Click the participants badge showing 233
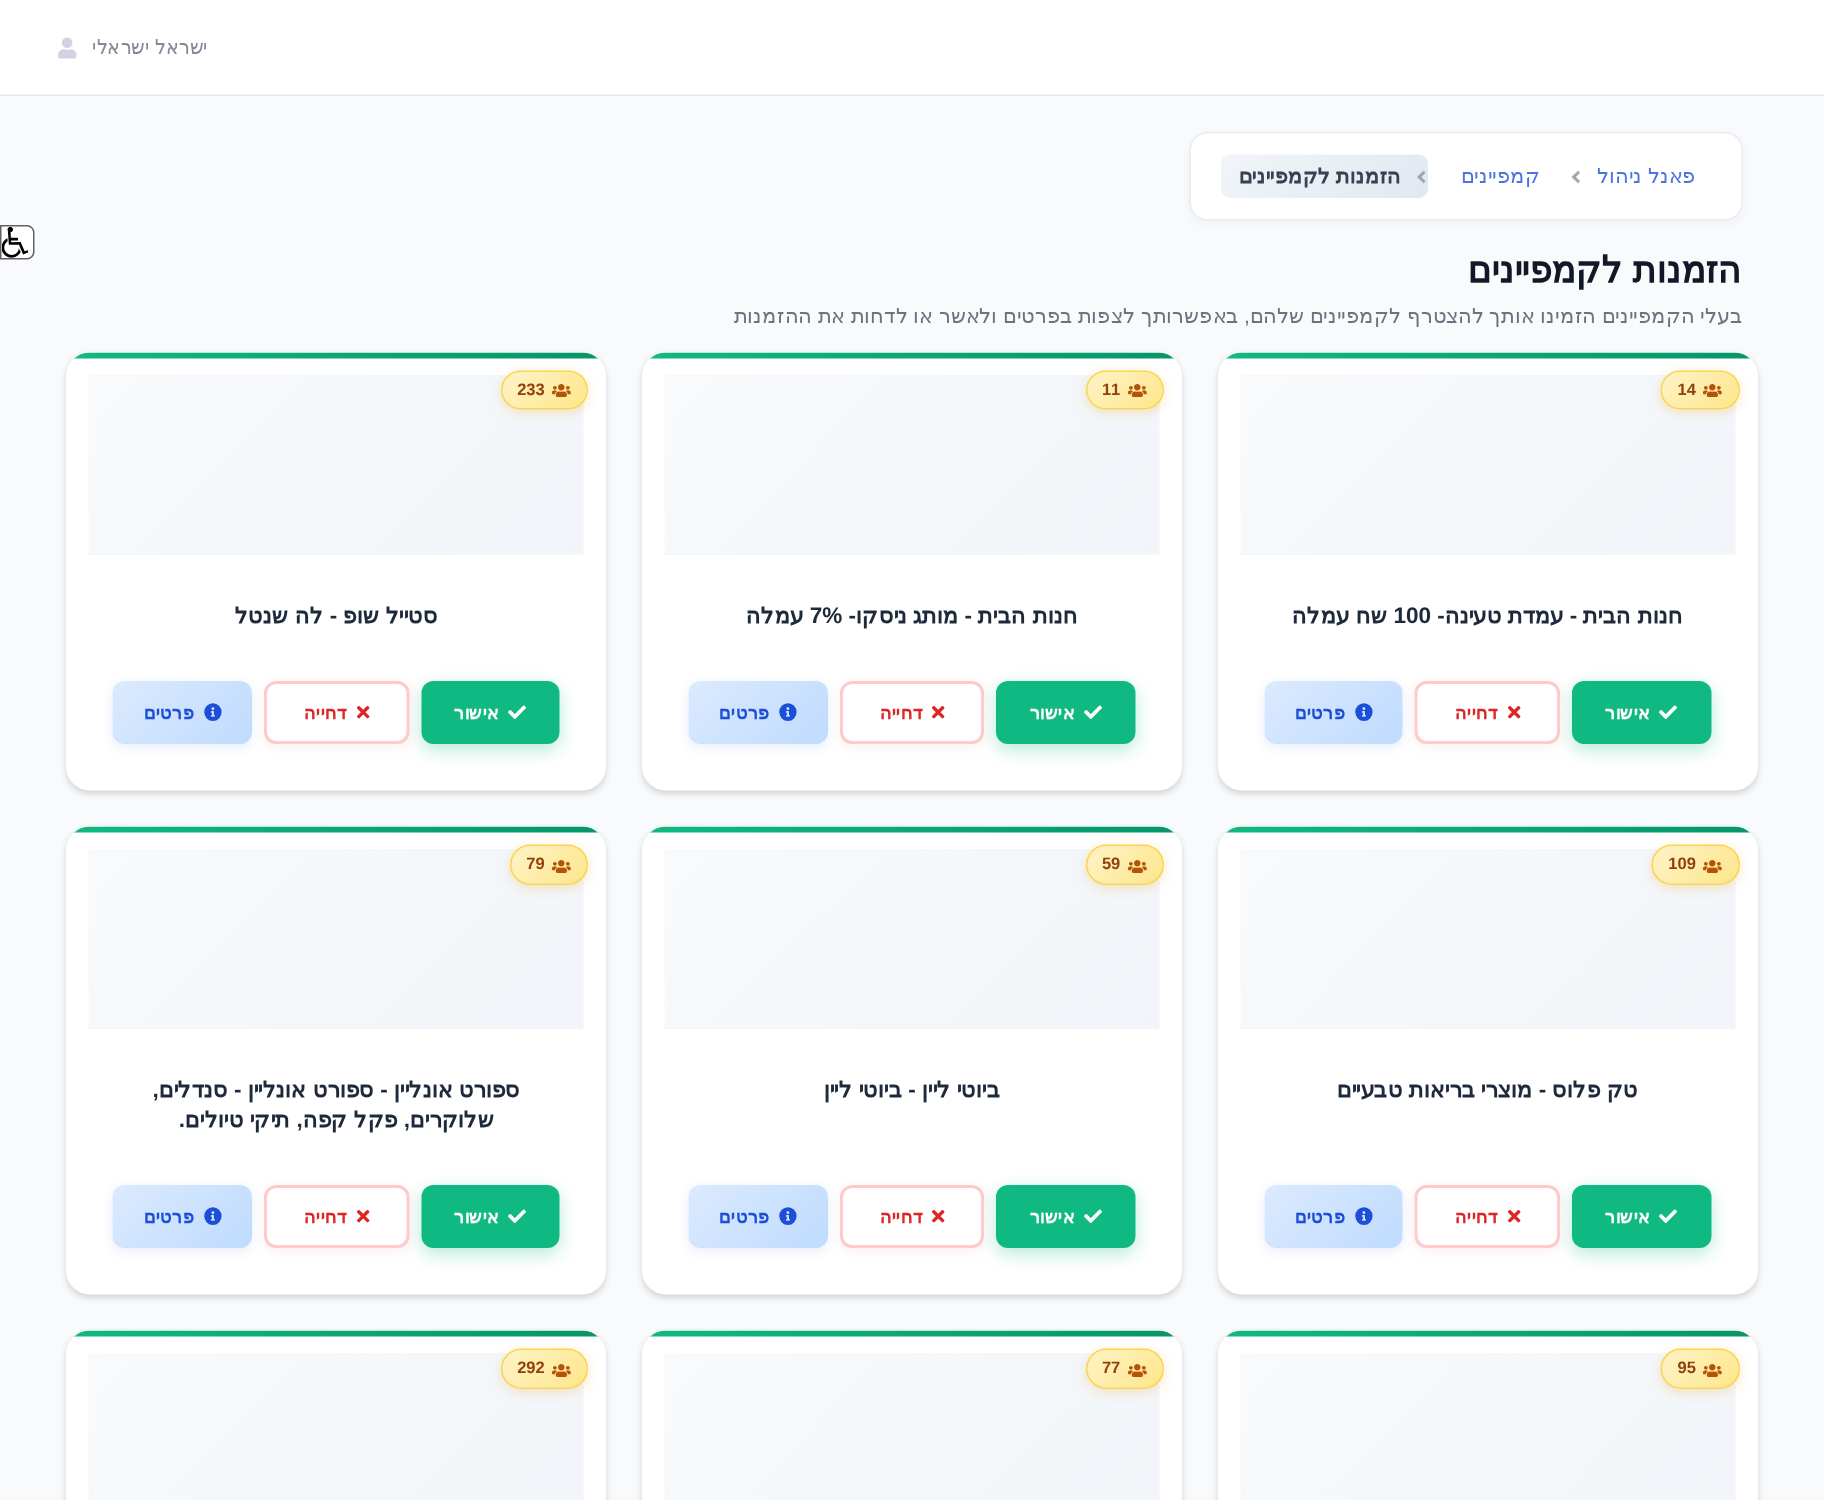 pos(544,390)
